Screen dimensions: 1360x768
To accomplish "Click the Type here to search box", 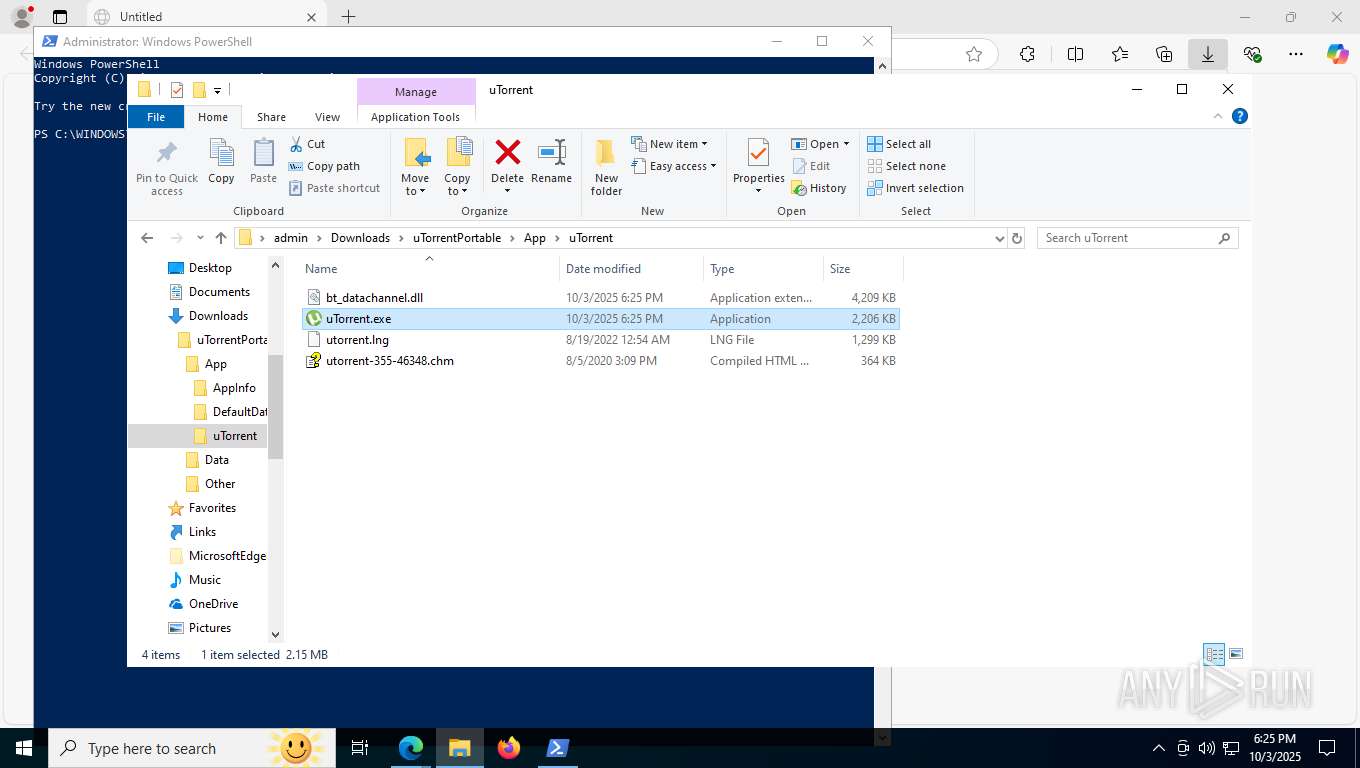I will click(x=192, y=748).
